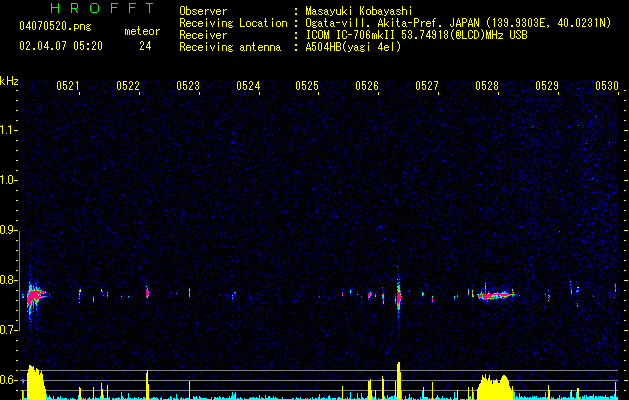Click the HROFFT title text
This screenshot has width=629, height=400.
pos(102,8)
